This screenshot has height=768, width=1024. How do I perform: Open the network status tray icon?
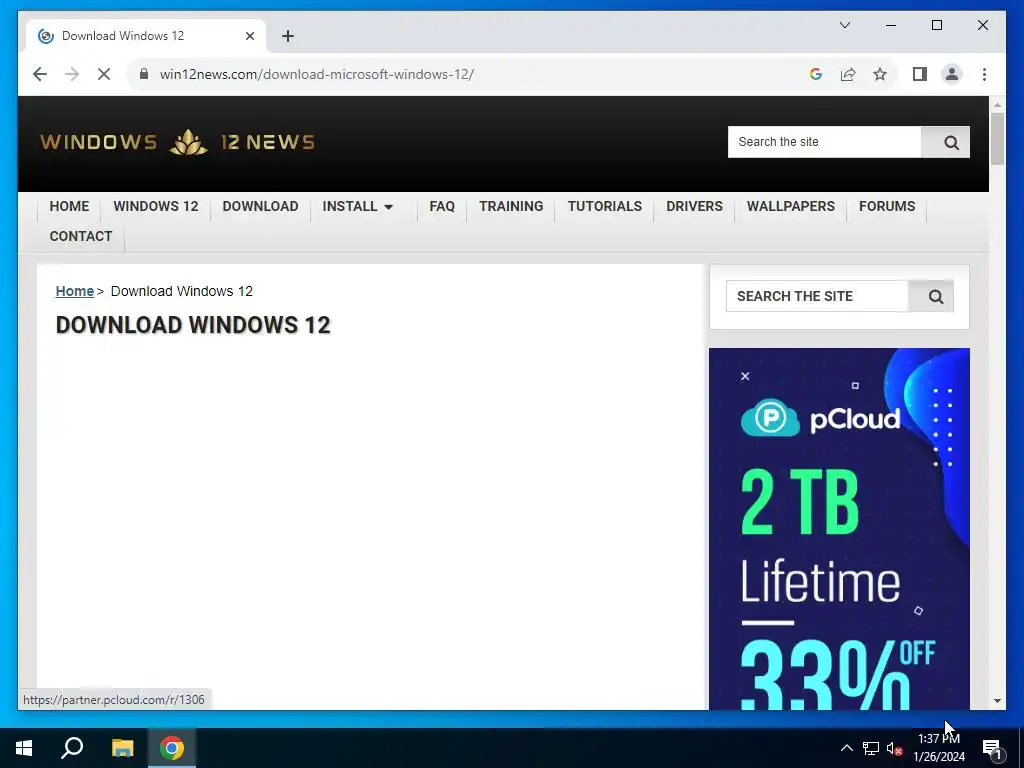[x=871, y=748]
